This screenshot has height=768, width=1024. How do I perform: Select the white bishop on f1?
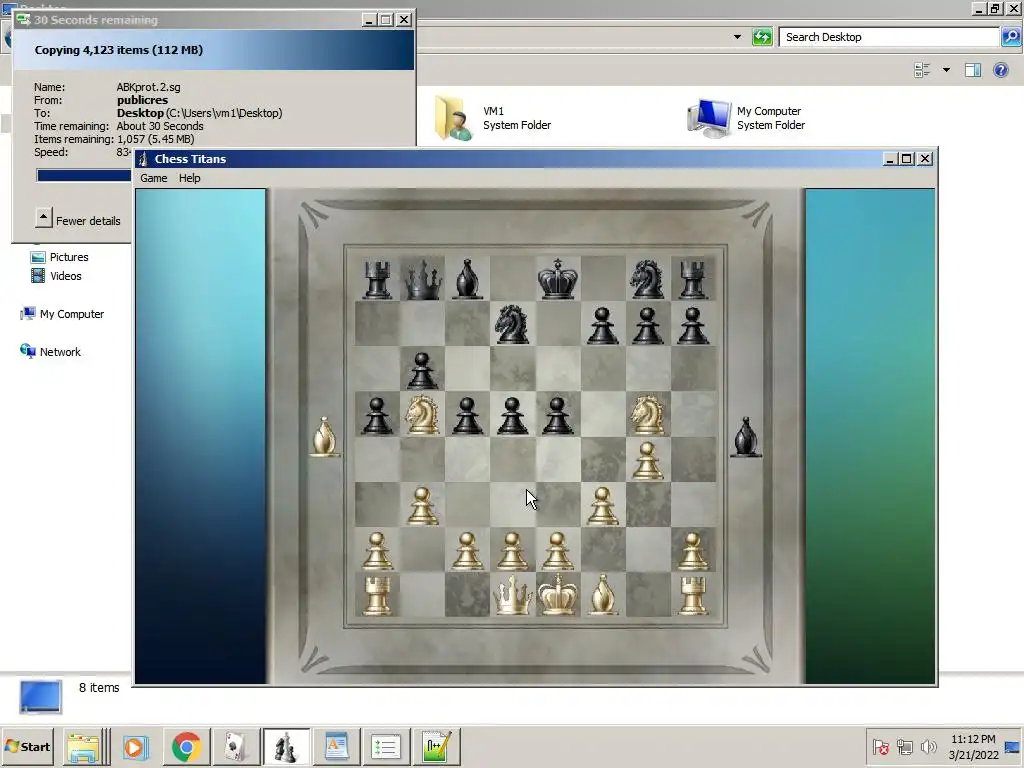click(x=602, y=595)
